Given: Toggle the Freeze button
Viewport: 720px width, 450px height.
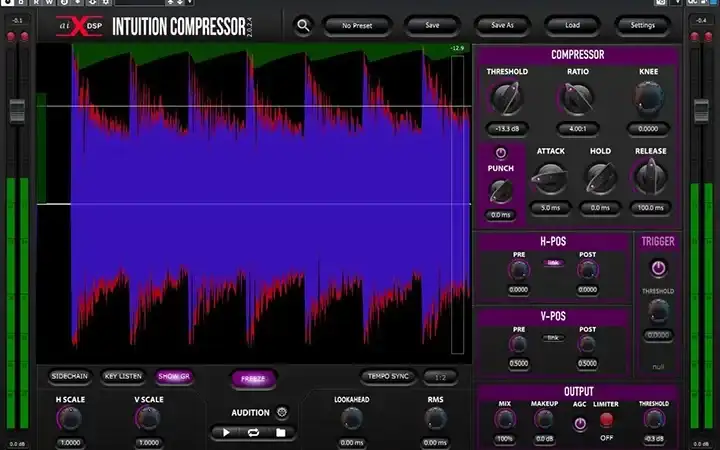Looking at the screenshot, I should point(253,379).
